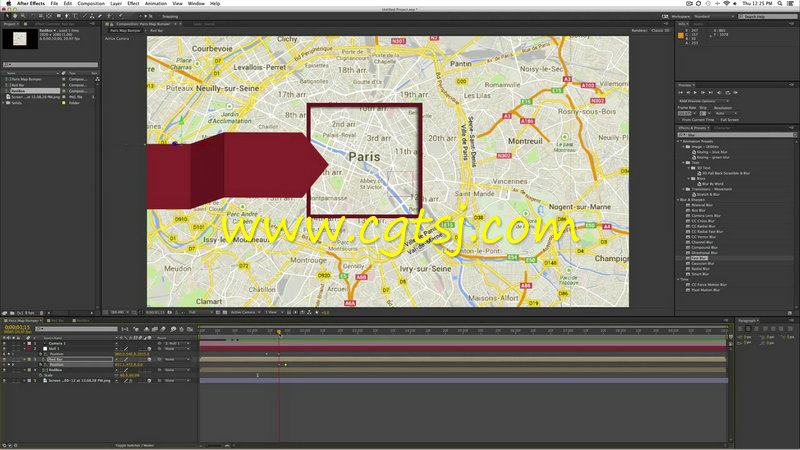Hide the Red Bar layer
This screenshot has width=800, height=450.
4,359
